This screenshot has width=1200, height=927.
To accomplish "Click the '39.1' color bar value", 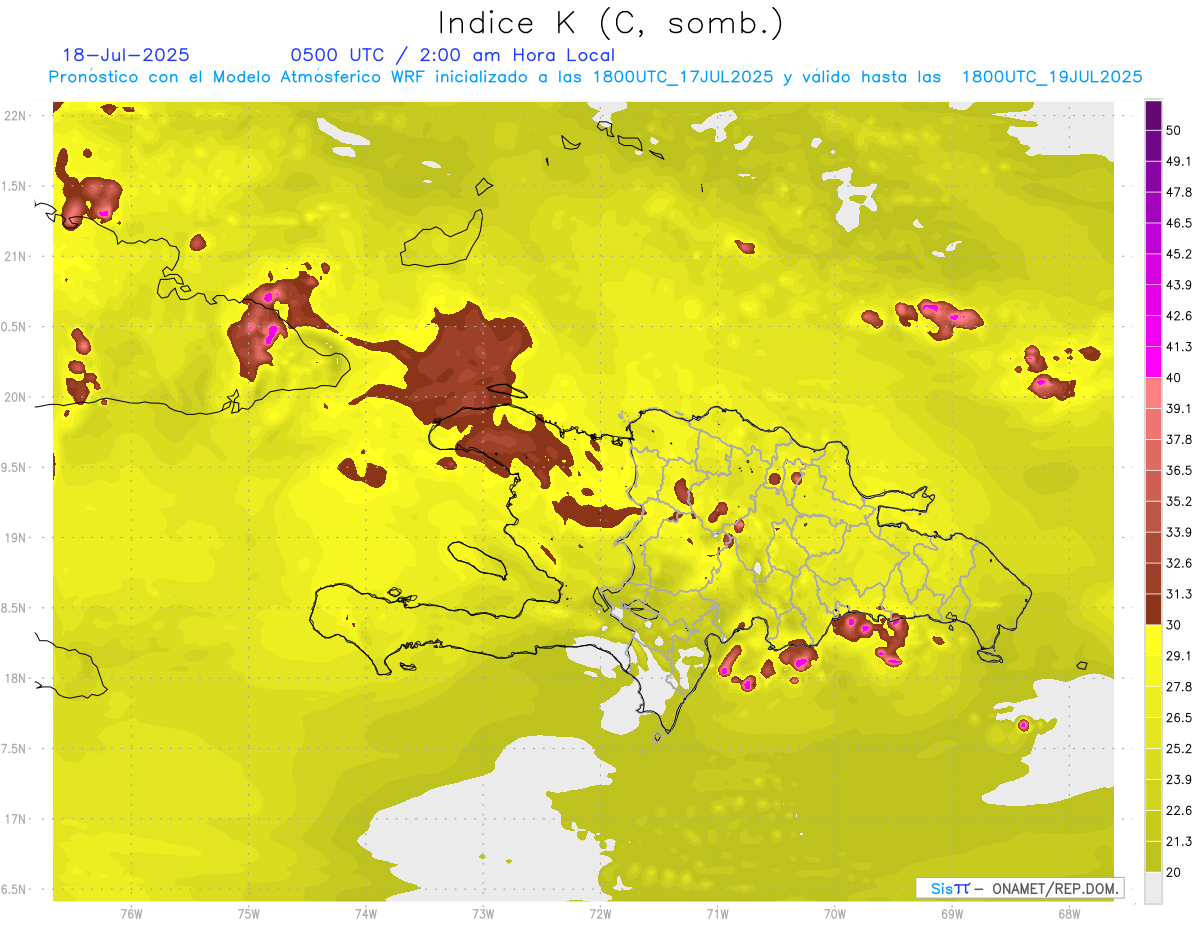I will [x=1178, y=408].
